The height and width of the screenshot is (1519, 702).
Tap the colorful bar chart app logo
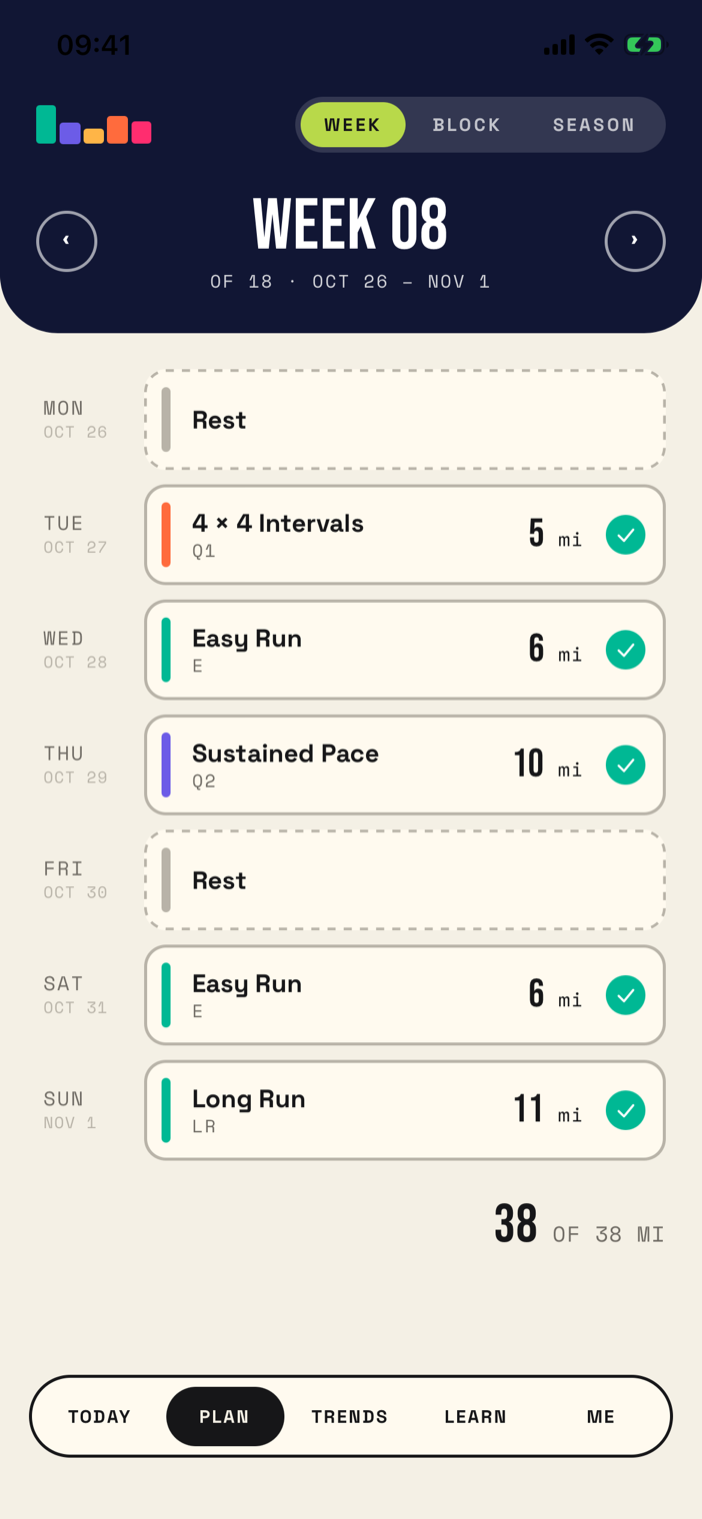tap(94, 125)
